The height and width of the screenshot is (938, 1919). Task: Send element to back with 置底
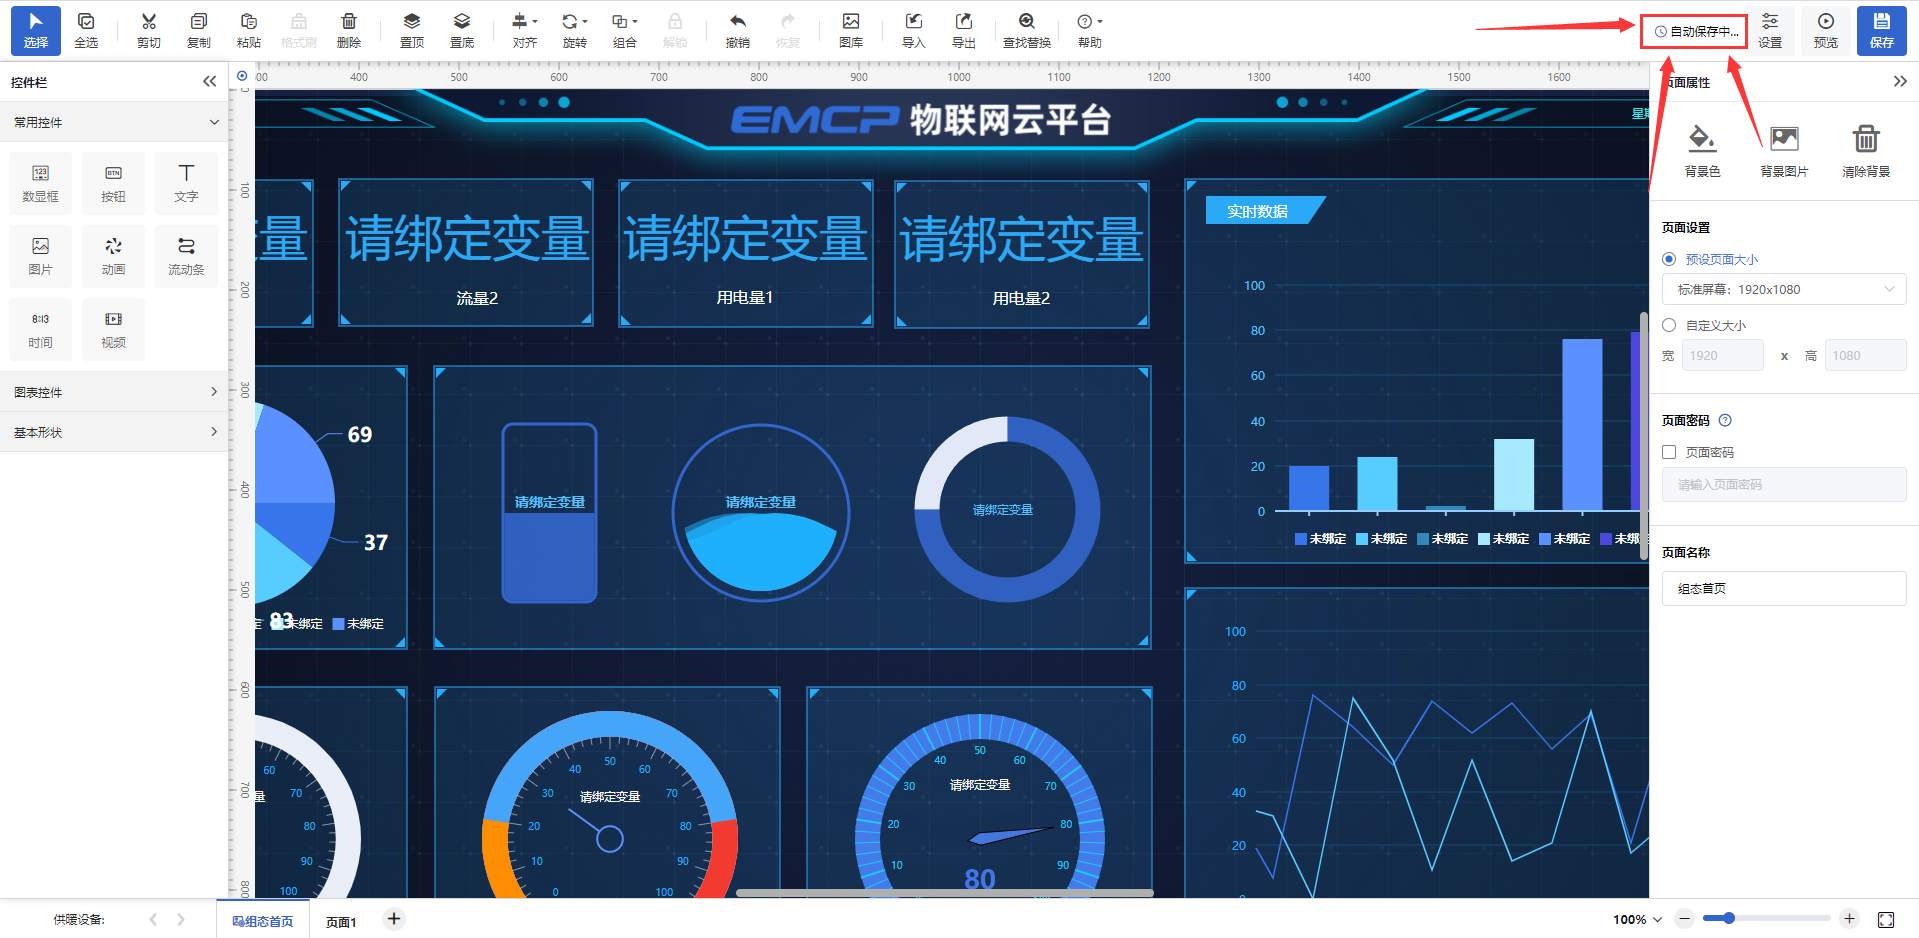462,30
